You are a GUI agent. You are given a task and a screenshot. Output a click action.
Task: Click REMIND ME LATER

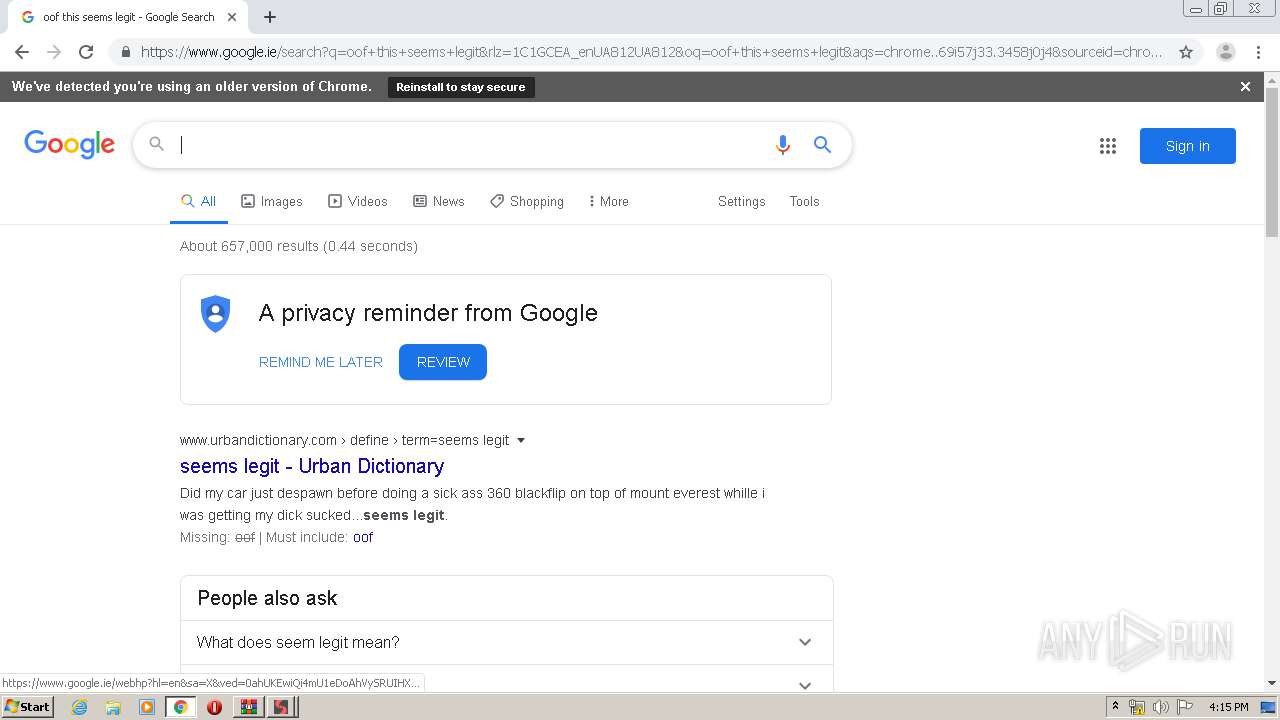click(321, 362)
